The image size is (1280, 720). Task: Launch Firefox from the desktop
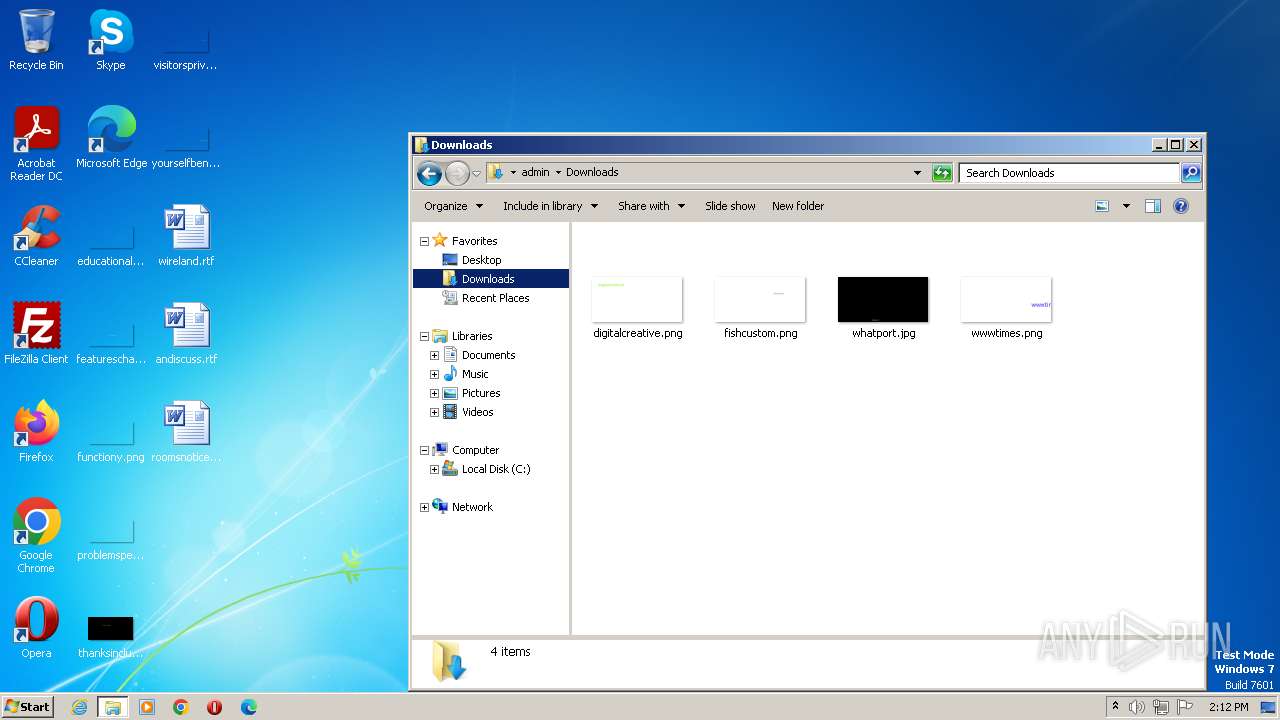36,432
